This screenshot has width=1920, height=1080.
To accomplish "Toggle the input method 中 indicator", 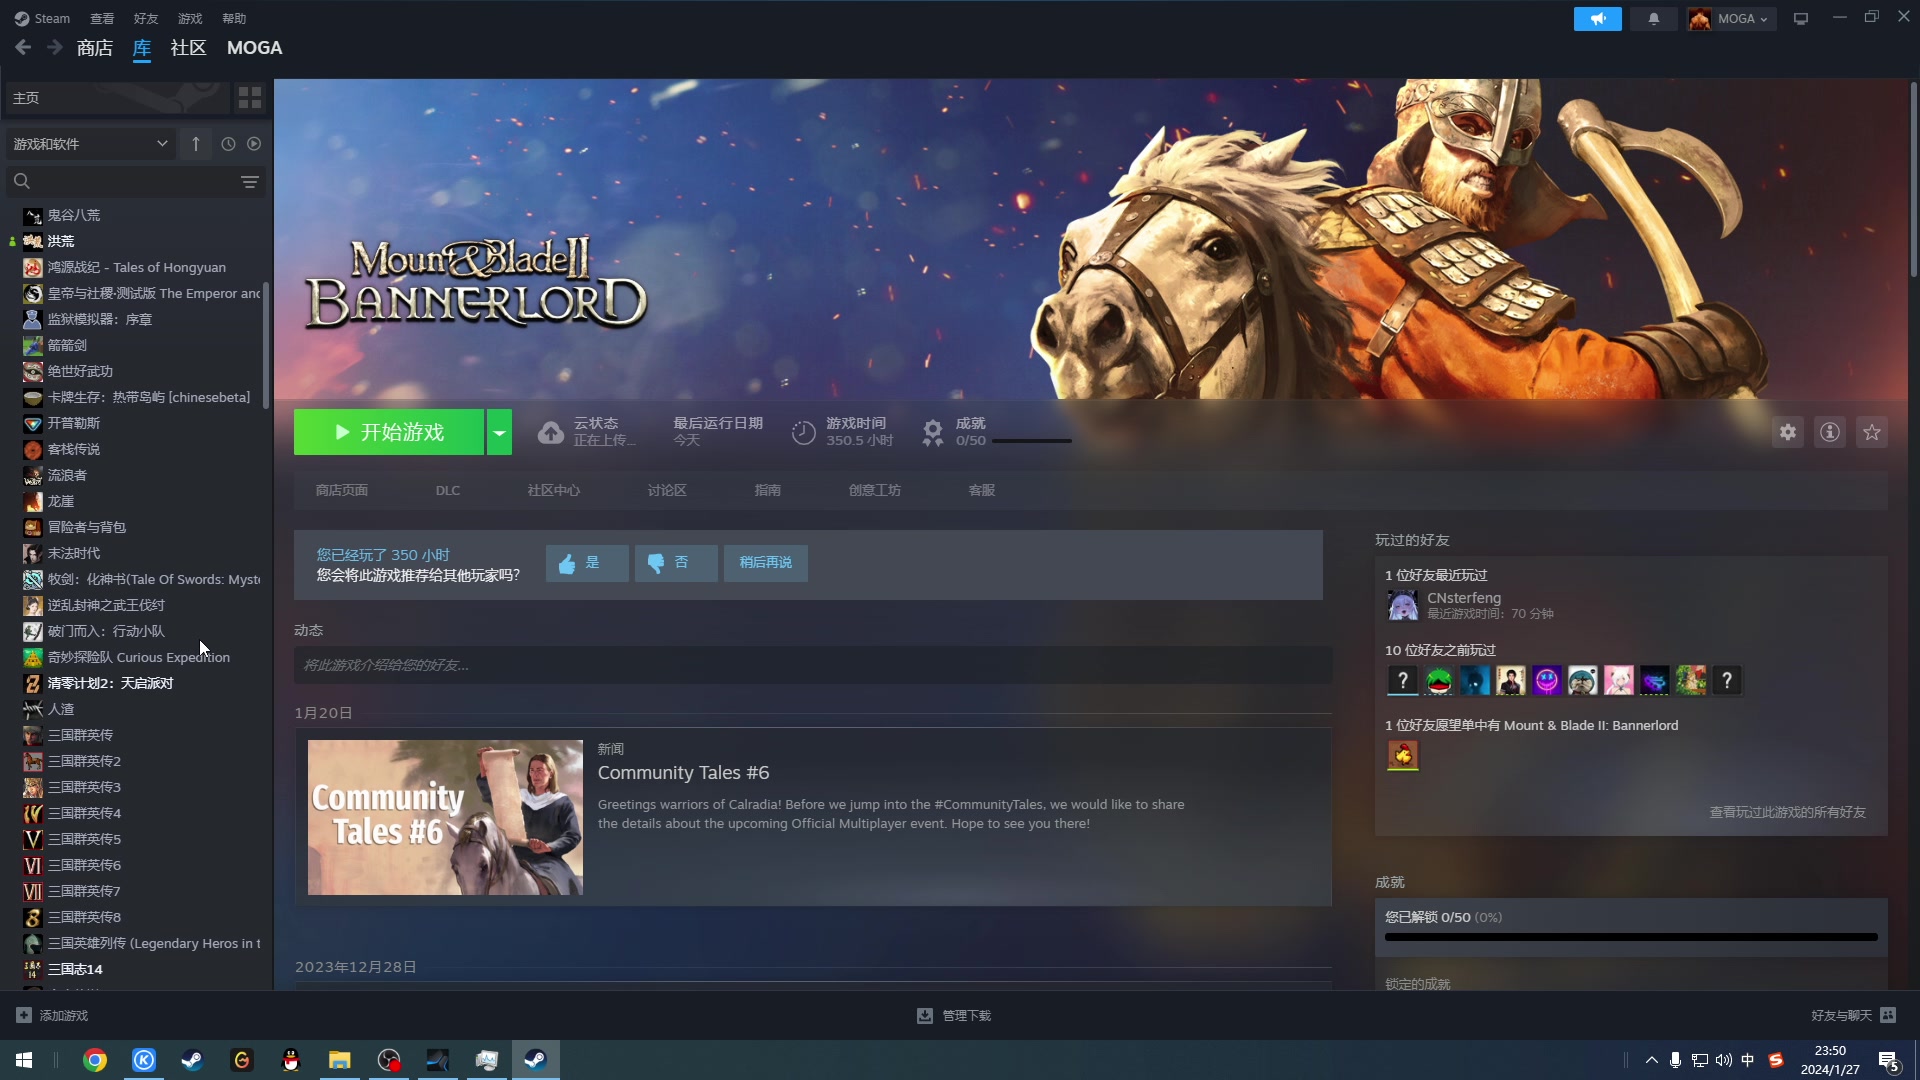I will (x=1748, y=1060).
